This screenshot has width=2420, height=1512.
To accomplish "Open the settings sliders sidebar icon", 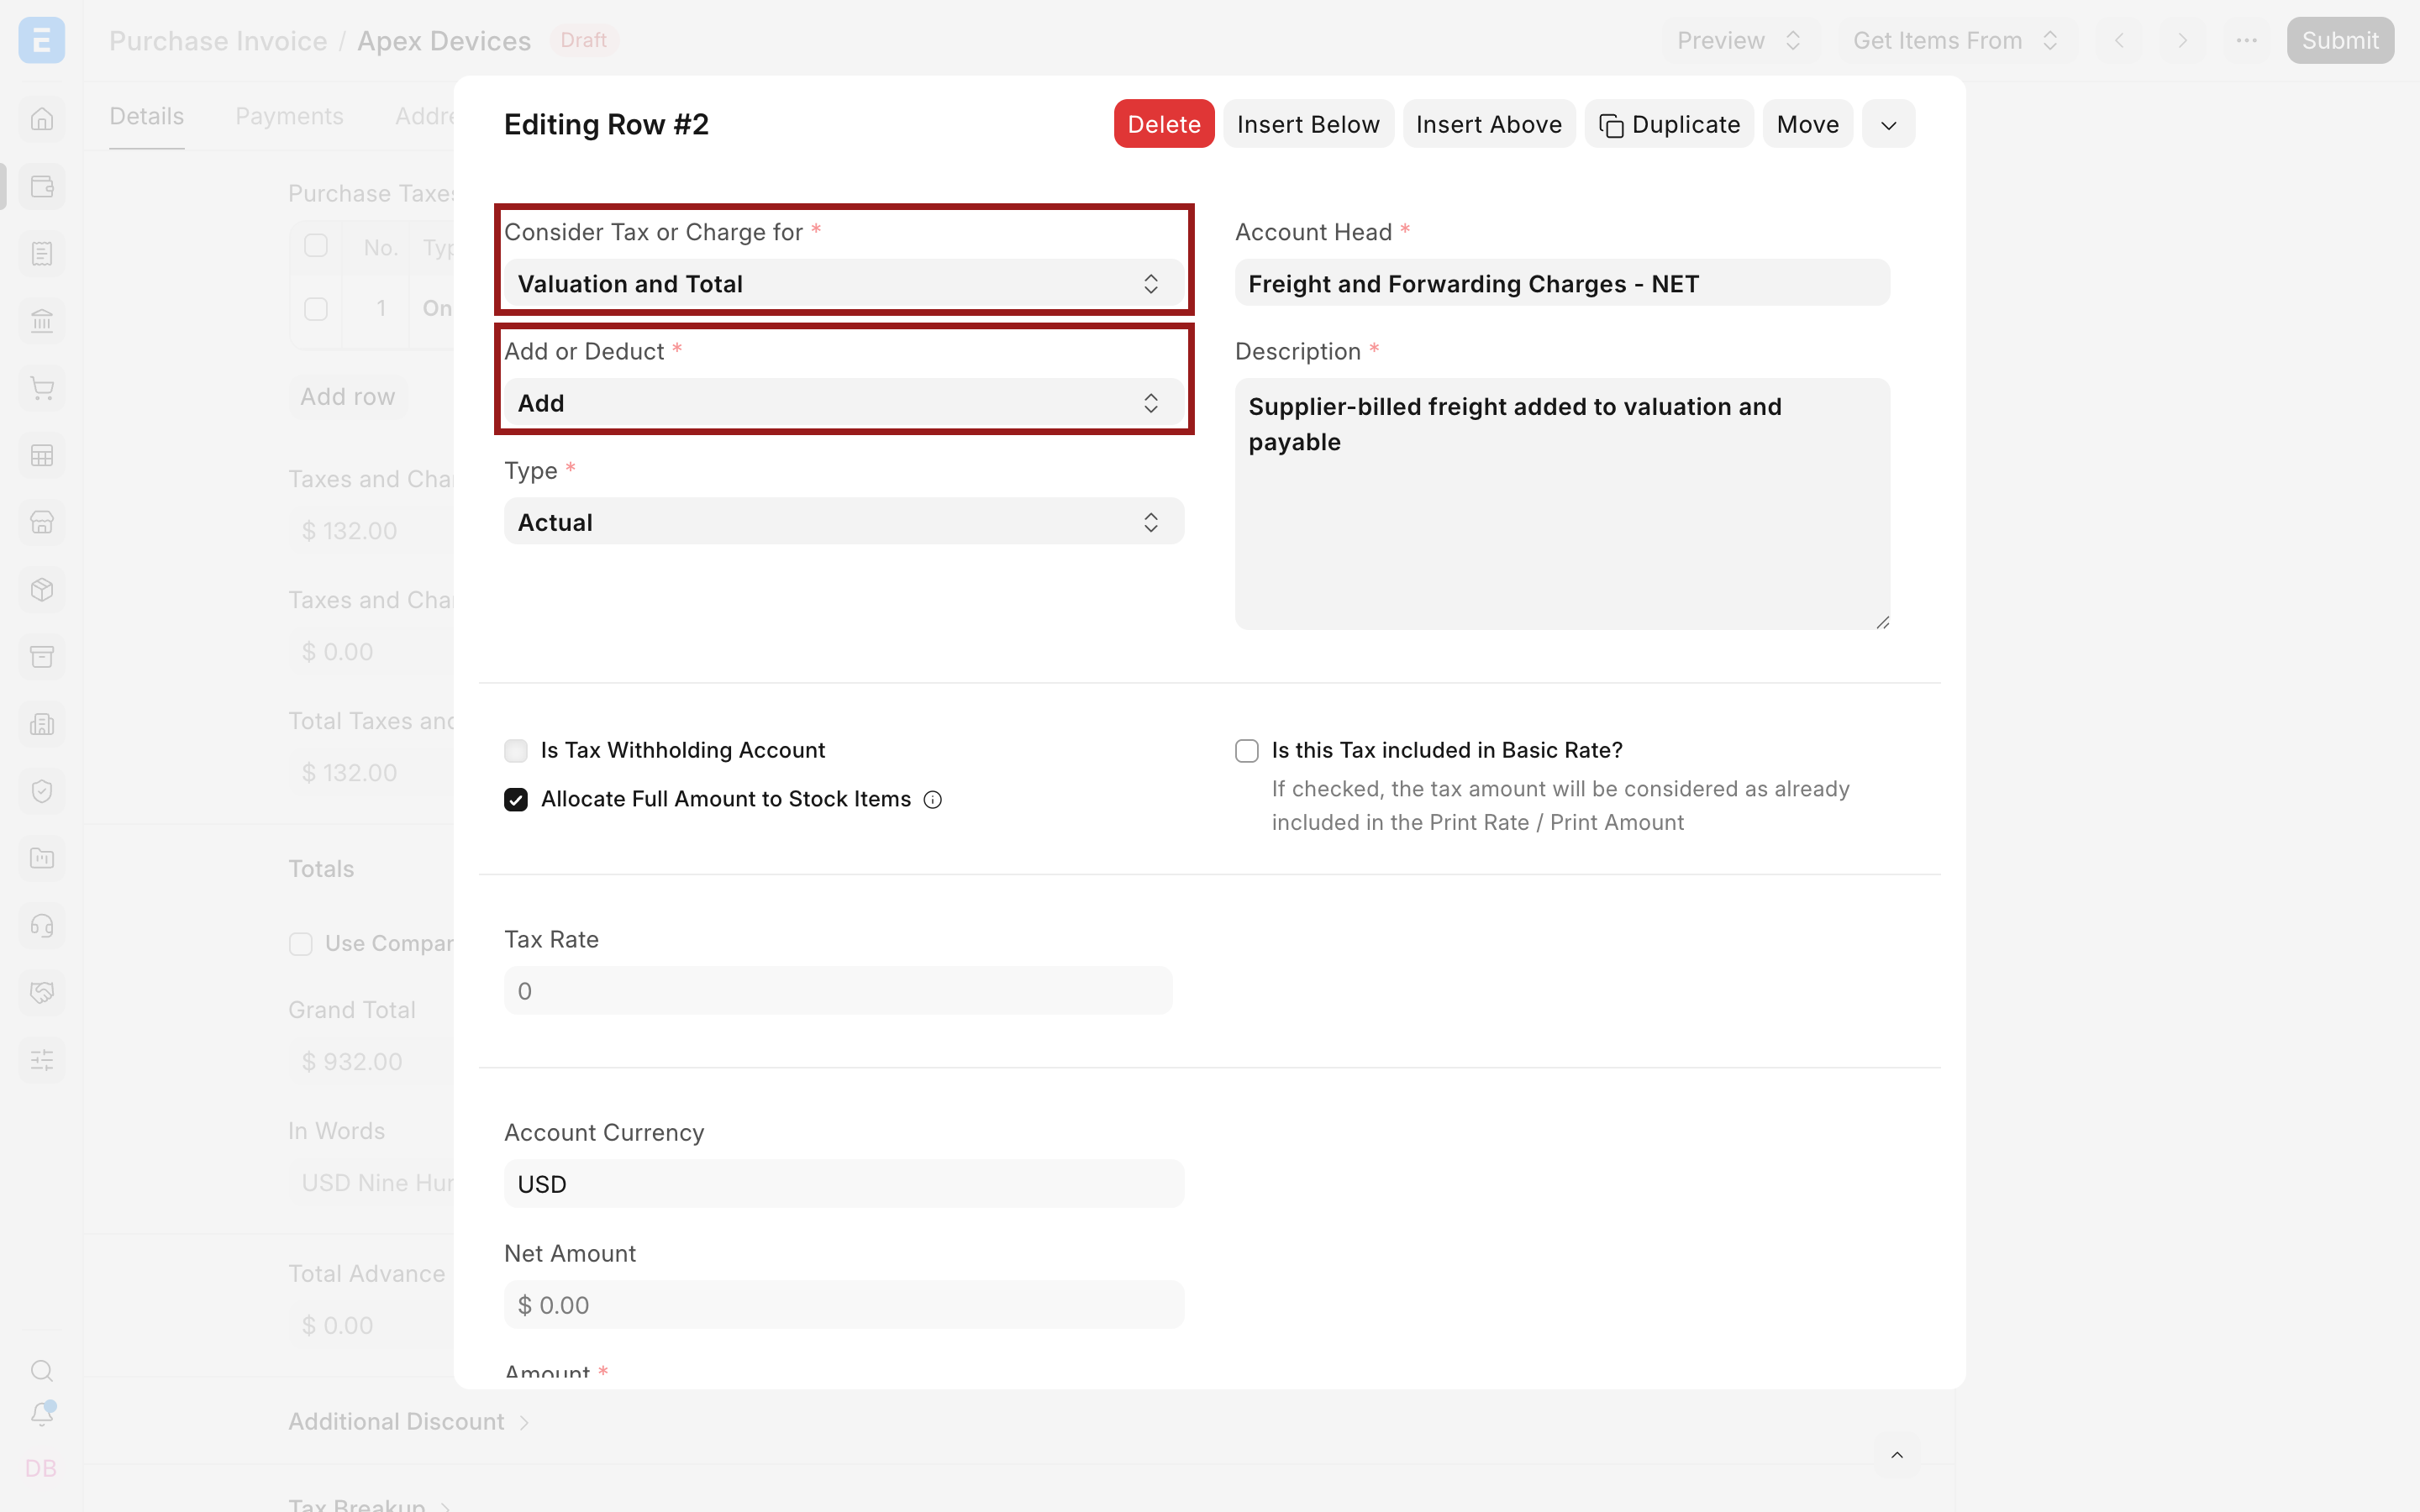I will tap(41, 1060).
